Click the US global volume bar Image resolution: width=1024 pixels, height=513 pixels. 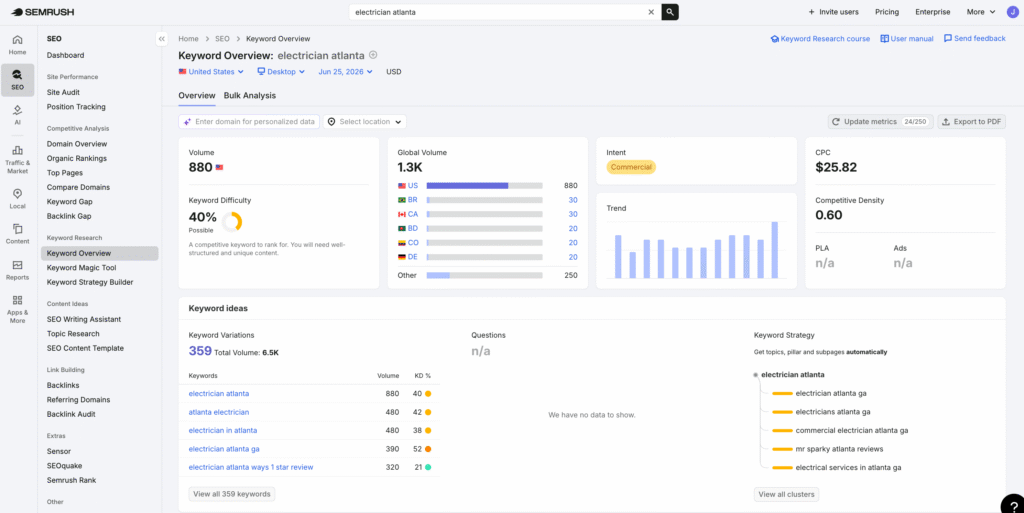(485, 186)
